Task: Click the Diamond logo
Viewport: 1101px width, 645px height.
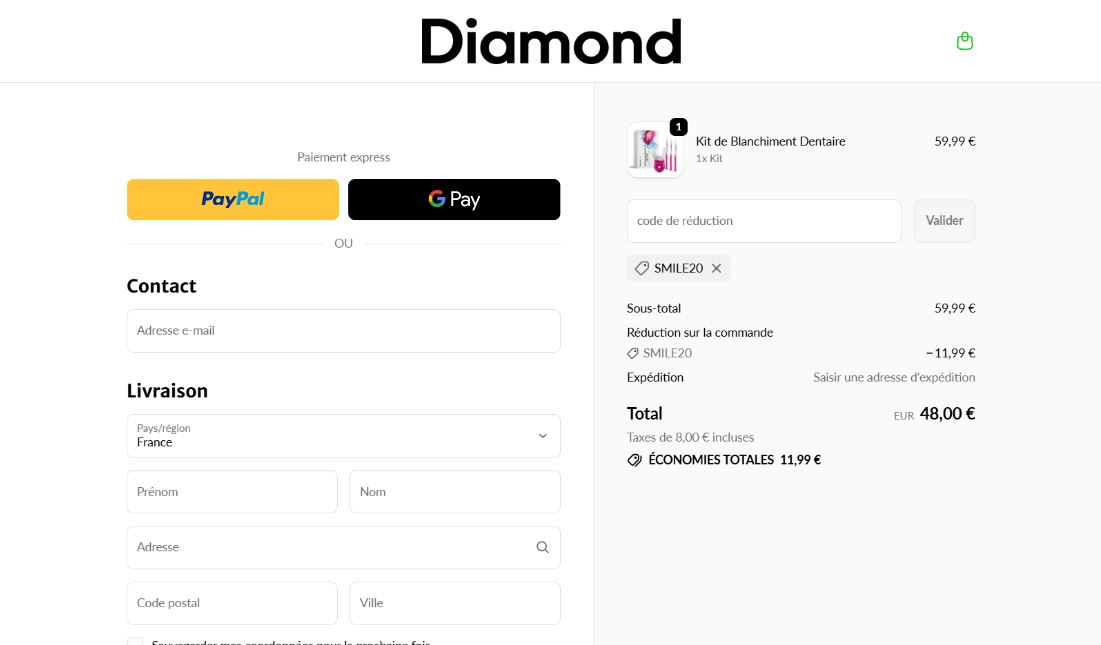Action: (x=550, y=41)
